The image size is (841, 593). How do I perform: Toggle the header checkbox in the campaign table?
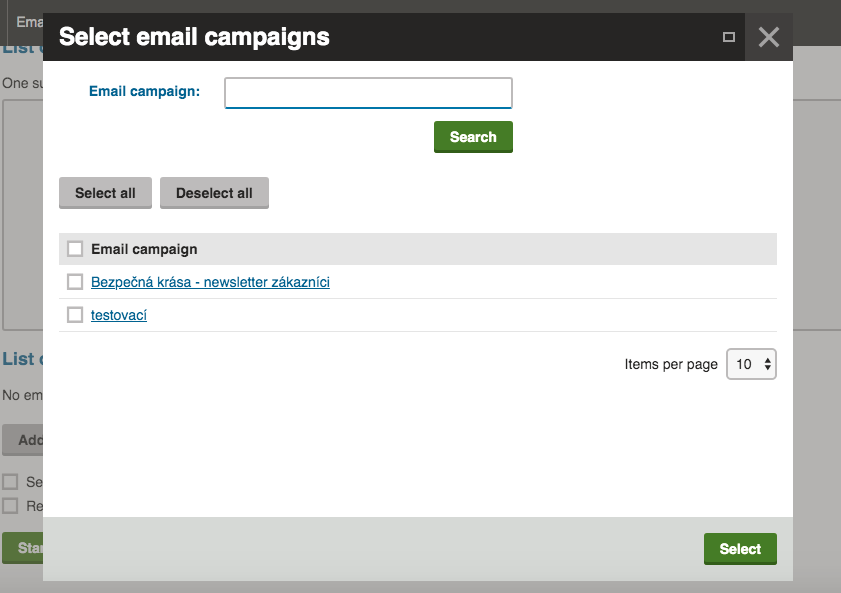point(75,249)
